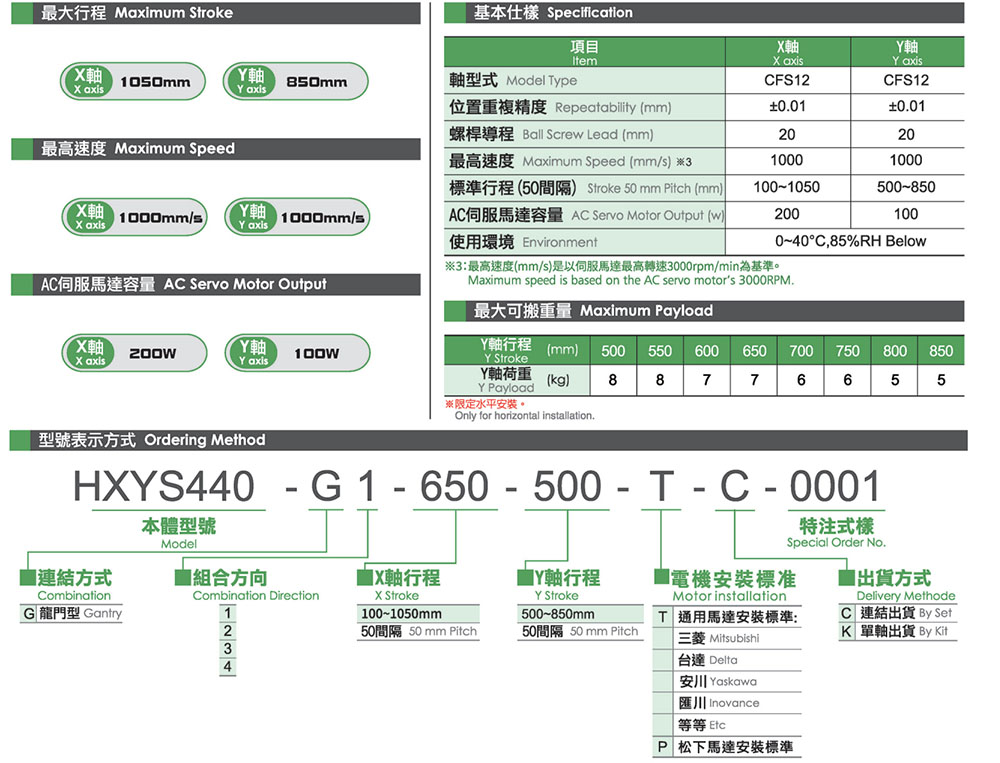Click the Only for horizontal installation note

tap(524, 416)
